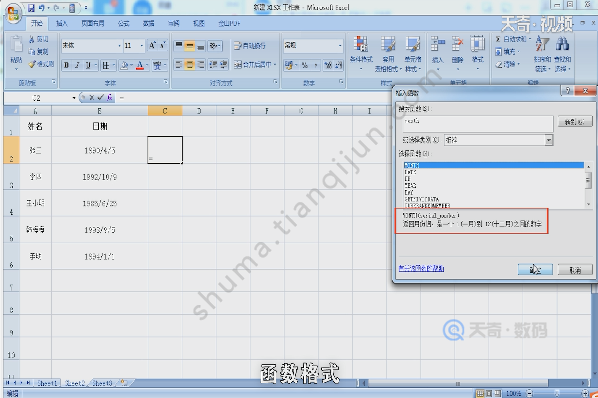Expand the font size dropdown
Viewport: 598px width, 398px height.
tap(142, 46)
